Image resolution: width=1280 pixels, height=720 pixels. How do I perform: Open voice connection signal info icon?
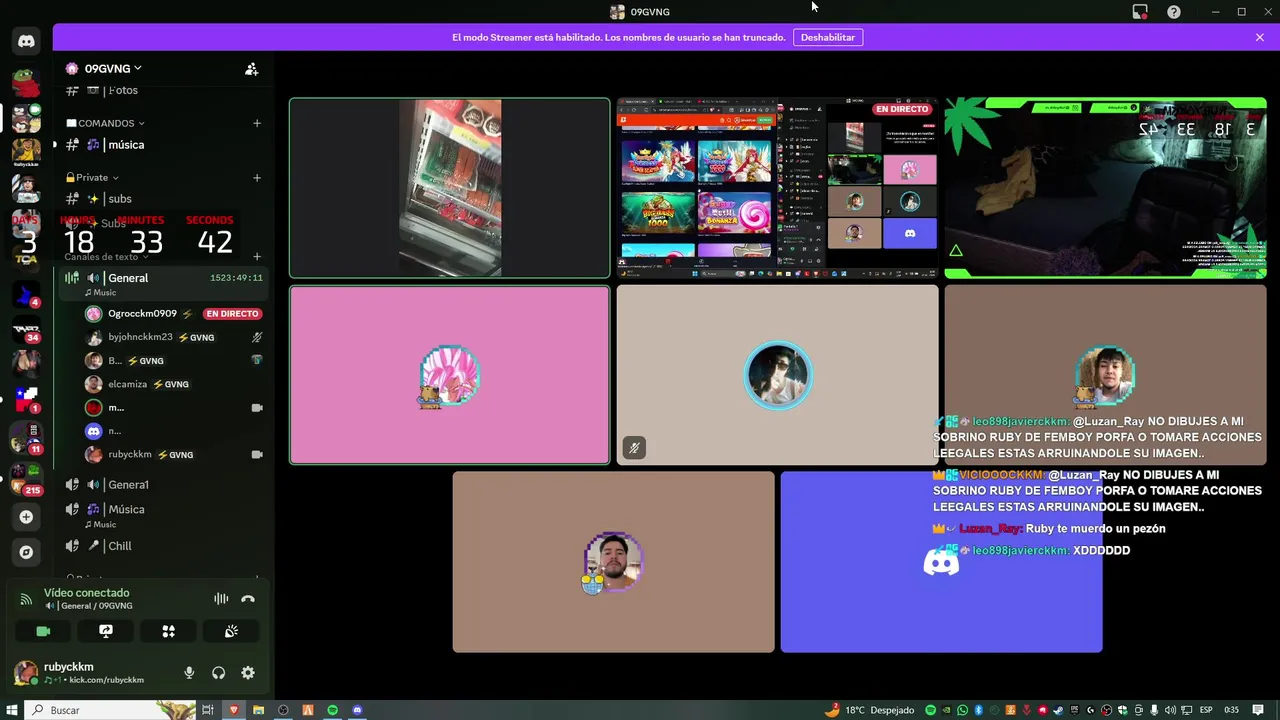point(26,599)
